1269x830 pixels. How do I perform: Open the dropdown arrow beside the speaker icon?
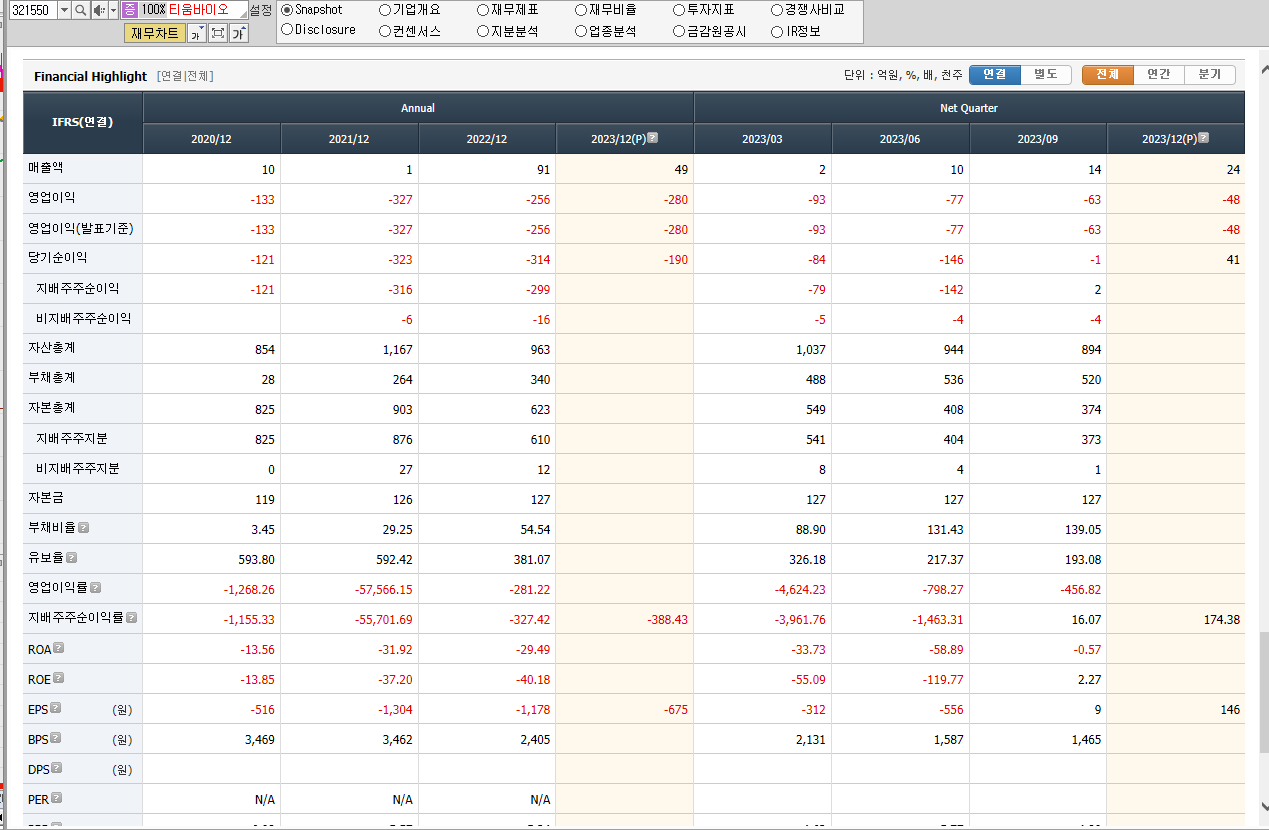coord(113,10)
